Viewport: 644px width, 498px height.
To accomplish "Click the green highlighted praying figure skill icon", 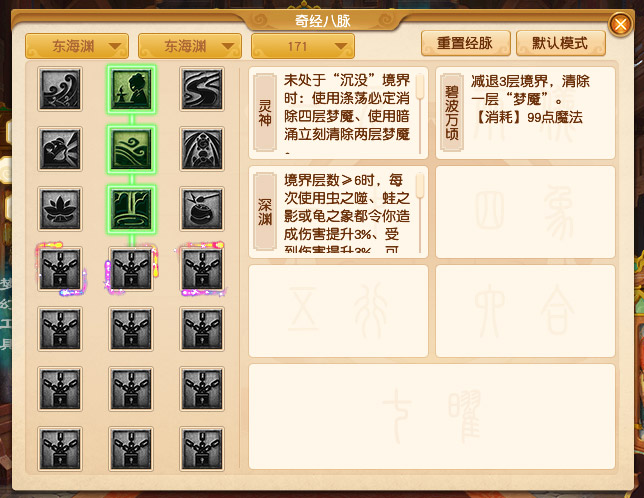I will [131, 89].
